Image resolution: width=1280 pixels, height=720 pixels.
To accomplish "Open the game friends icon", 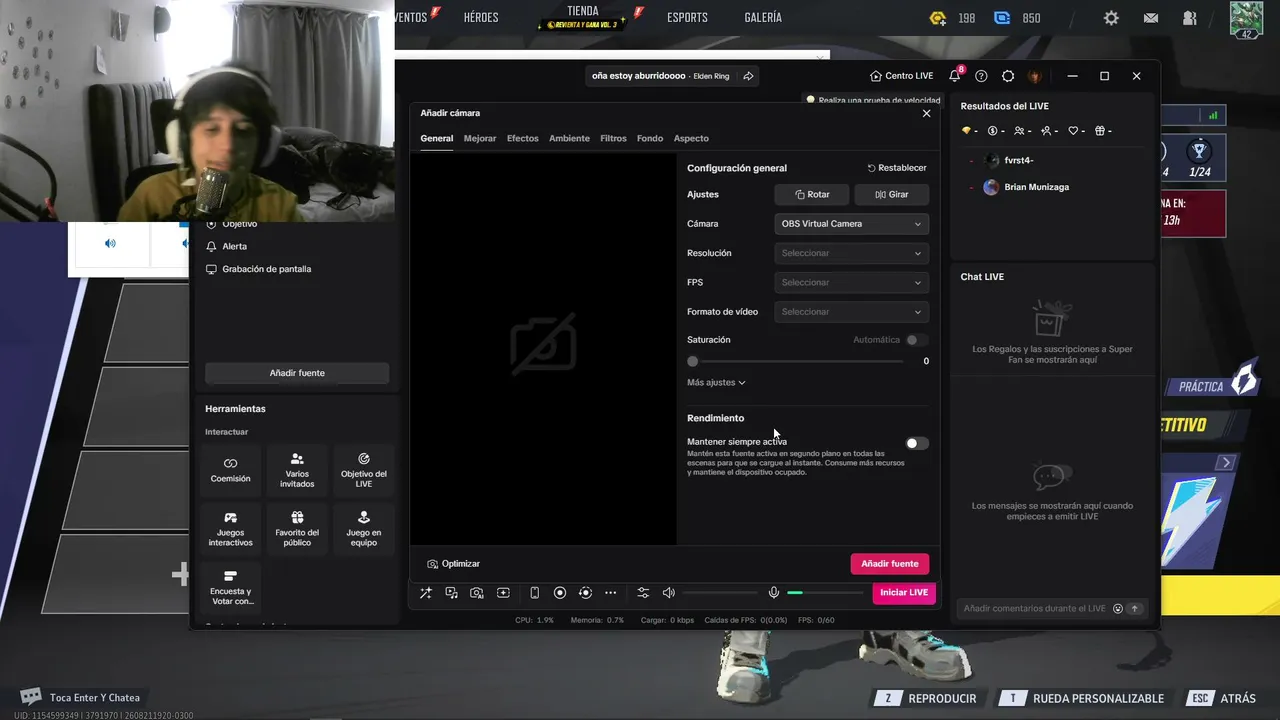I will [x=1190, y=18].
